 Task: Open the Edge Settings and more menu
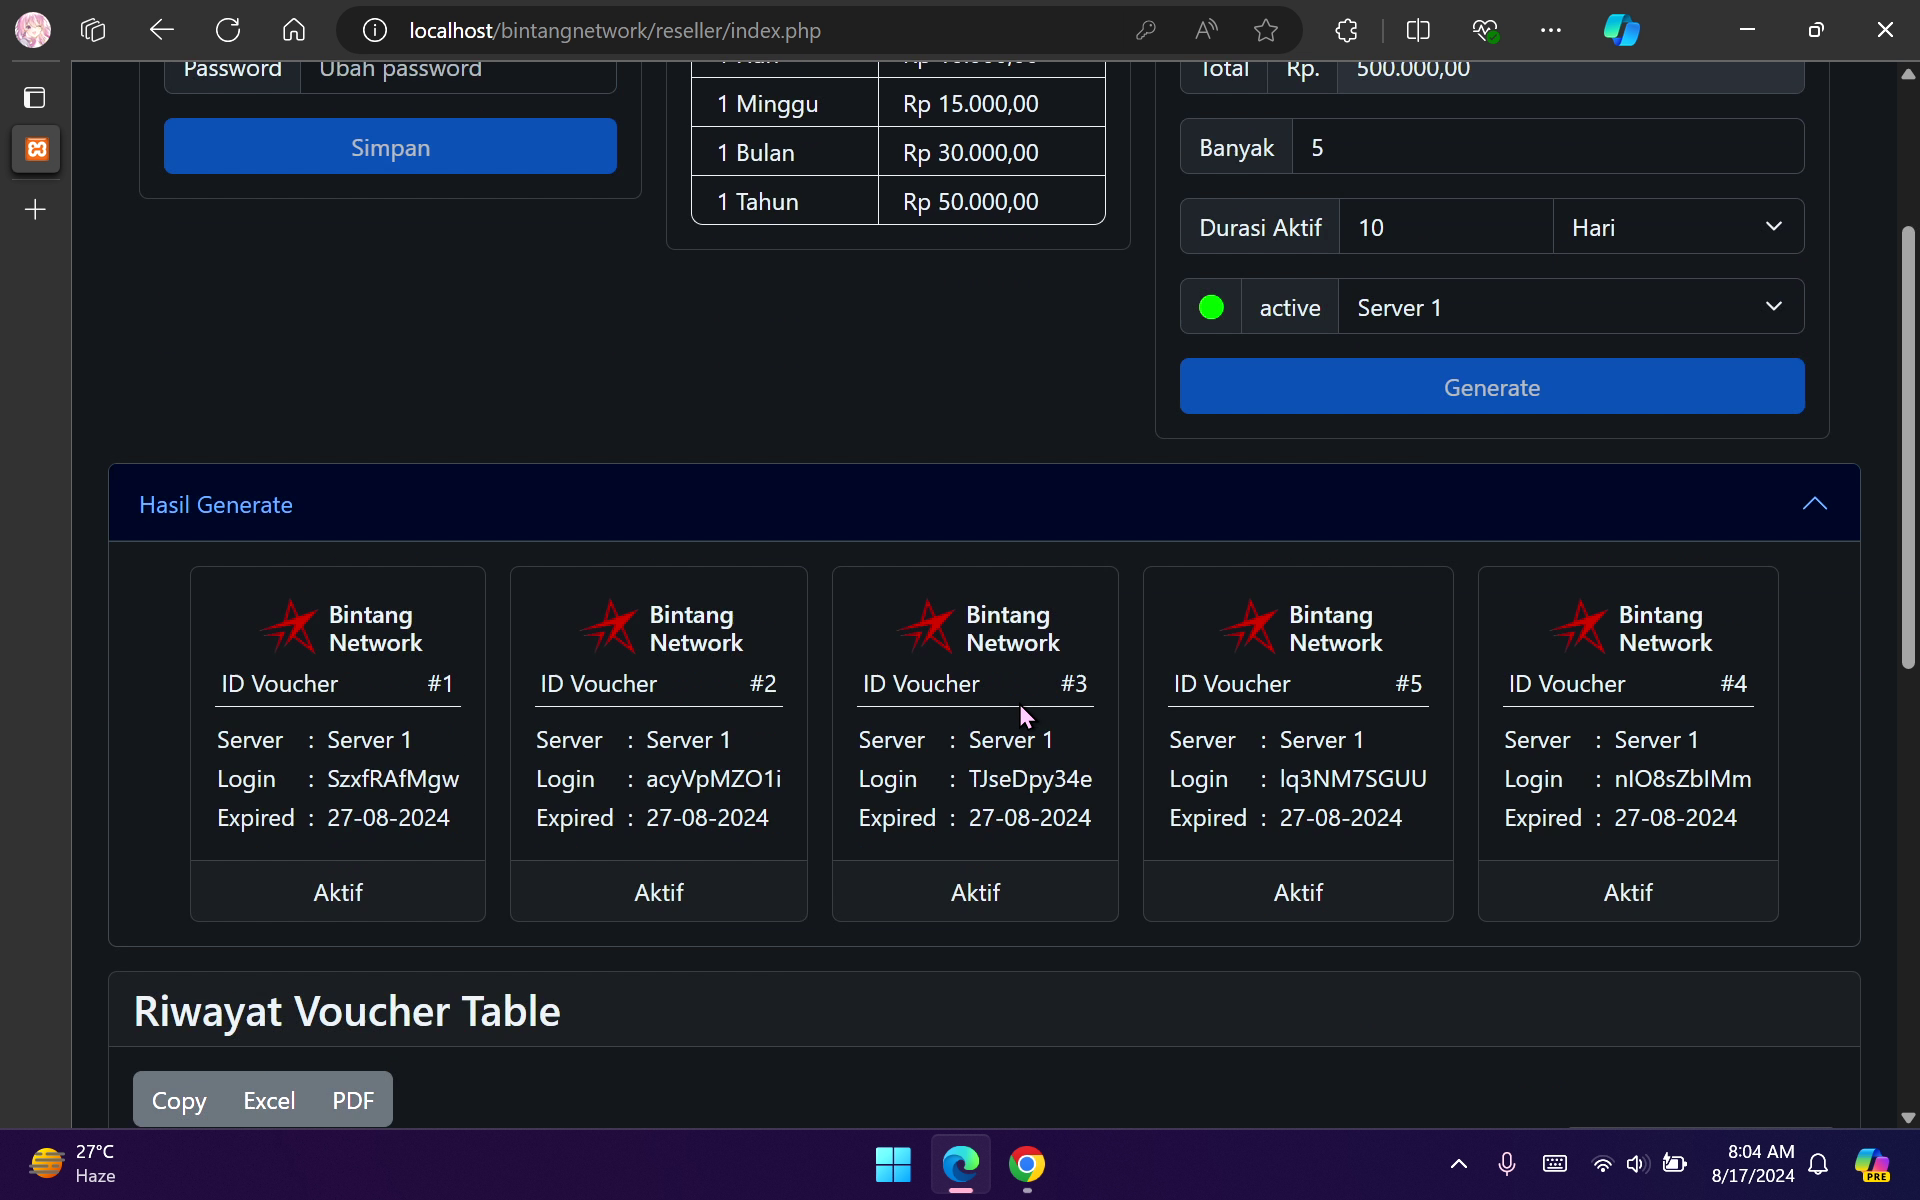tap(1551, 31)
